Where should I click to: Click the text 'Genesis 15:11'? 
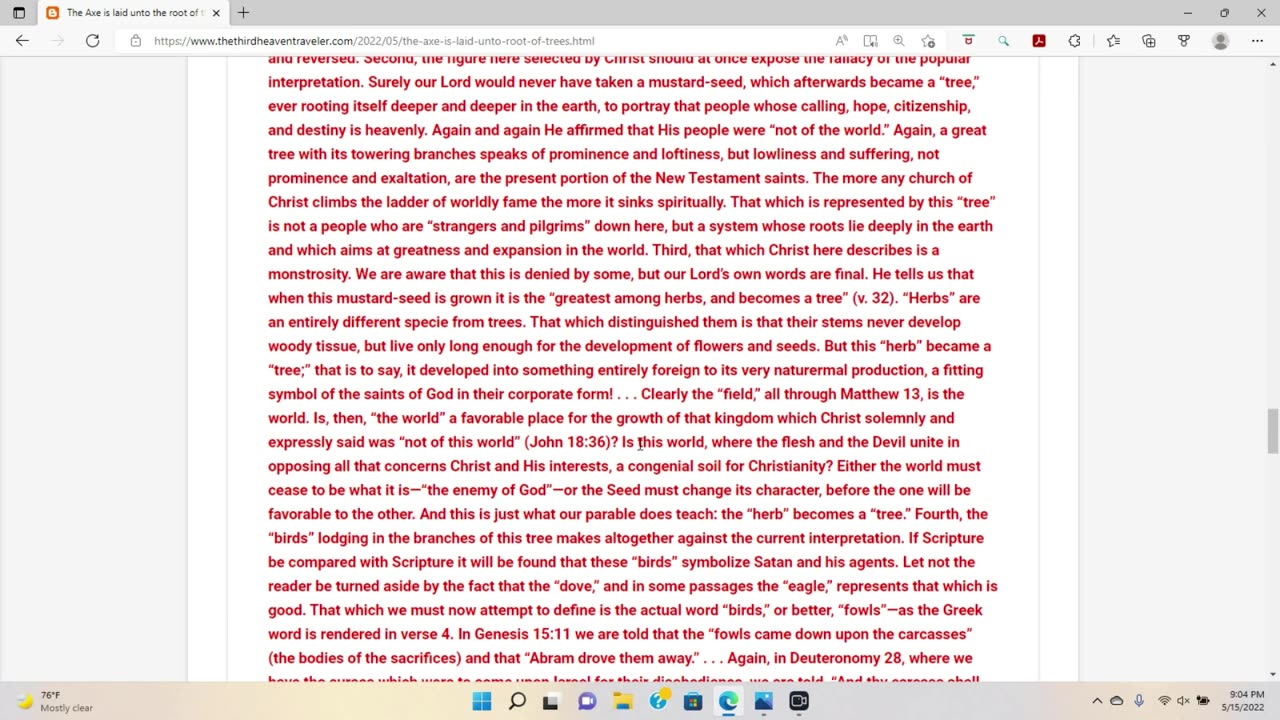(520, 634)
